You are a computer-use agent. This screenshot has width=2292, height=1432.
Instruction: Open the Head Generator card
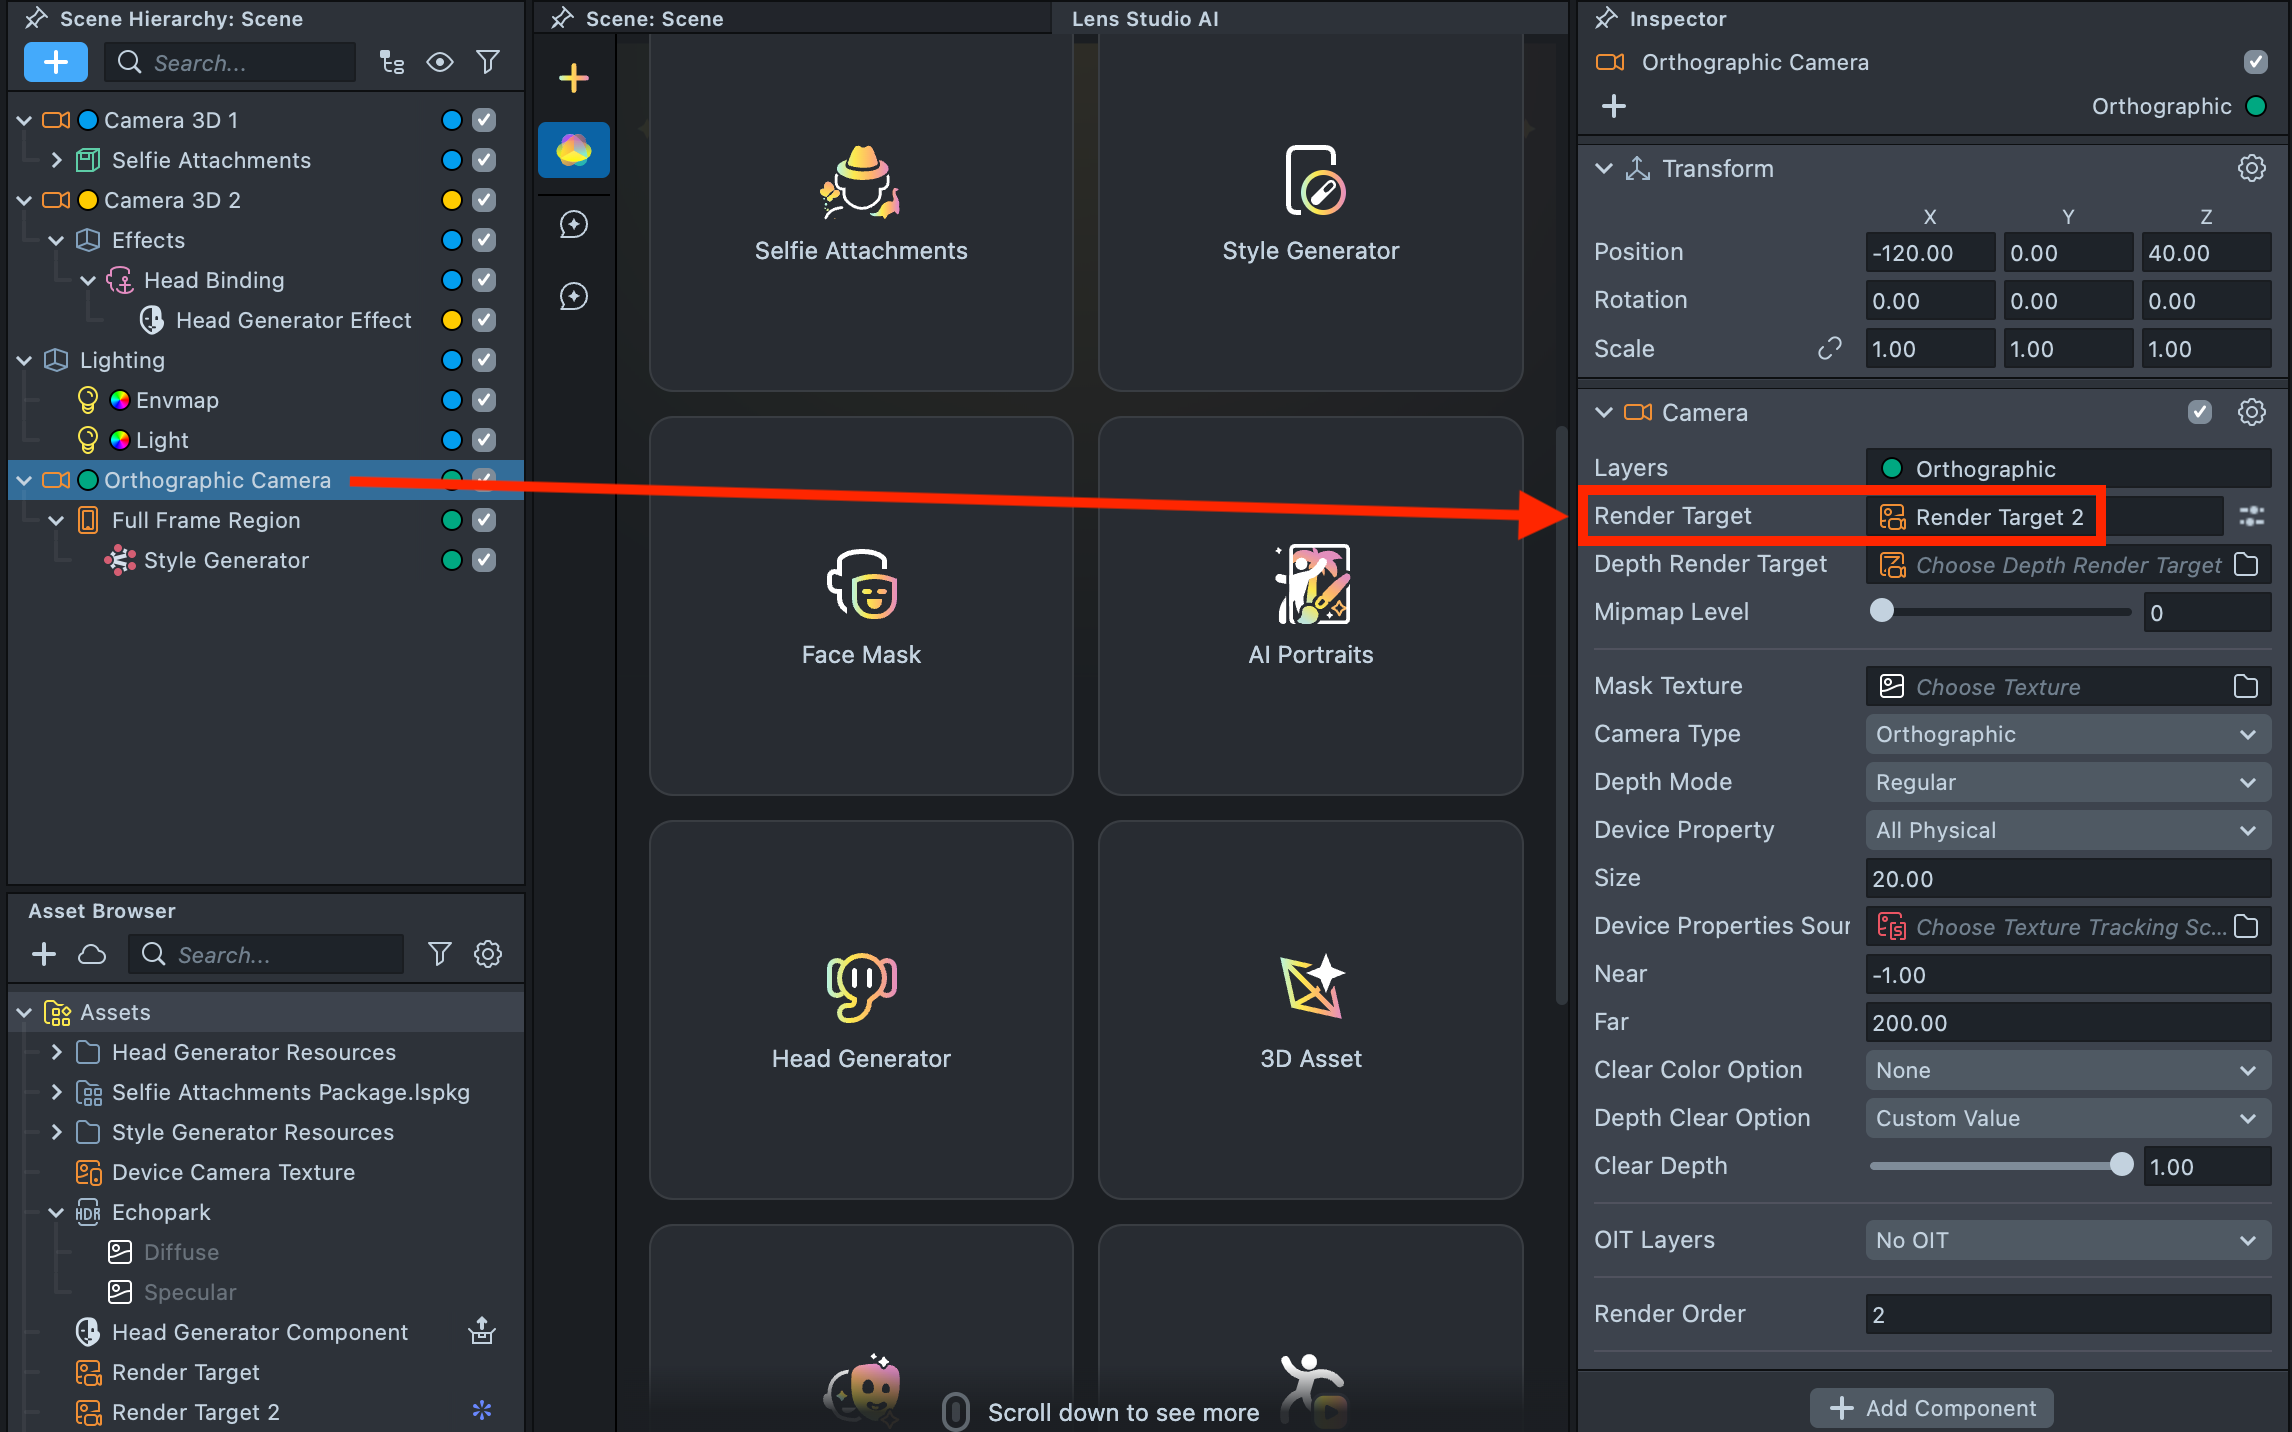[861, 1010]
